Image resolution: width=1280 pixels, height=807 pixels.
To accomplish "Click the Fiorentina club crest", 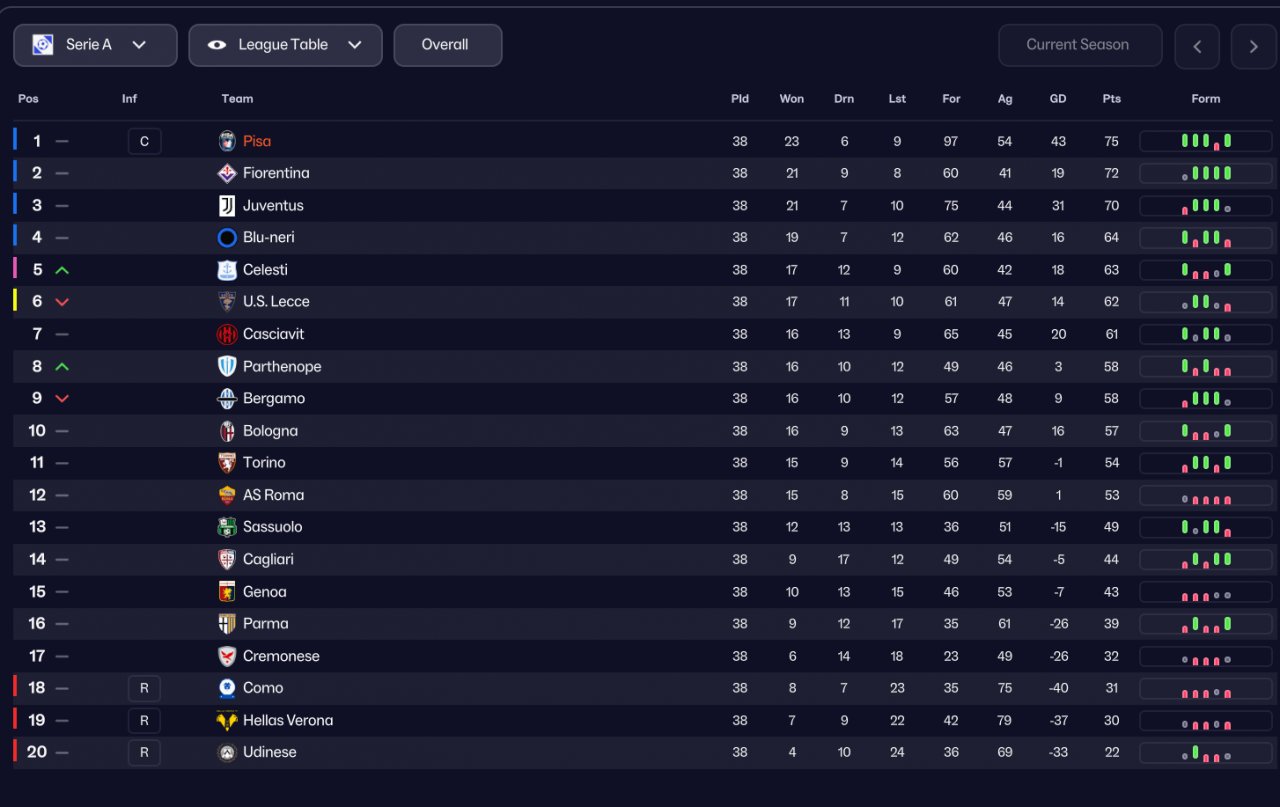I will (227, 173).
